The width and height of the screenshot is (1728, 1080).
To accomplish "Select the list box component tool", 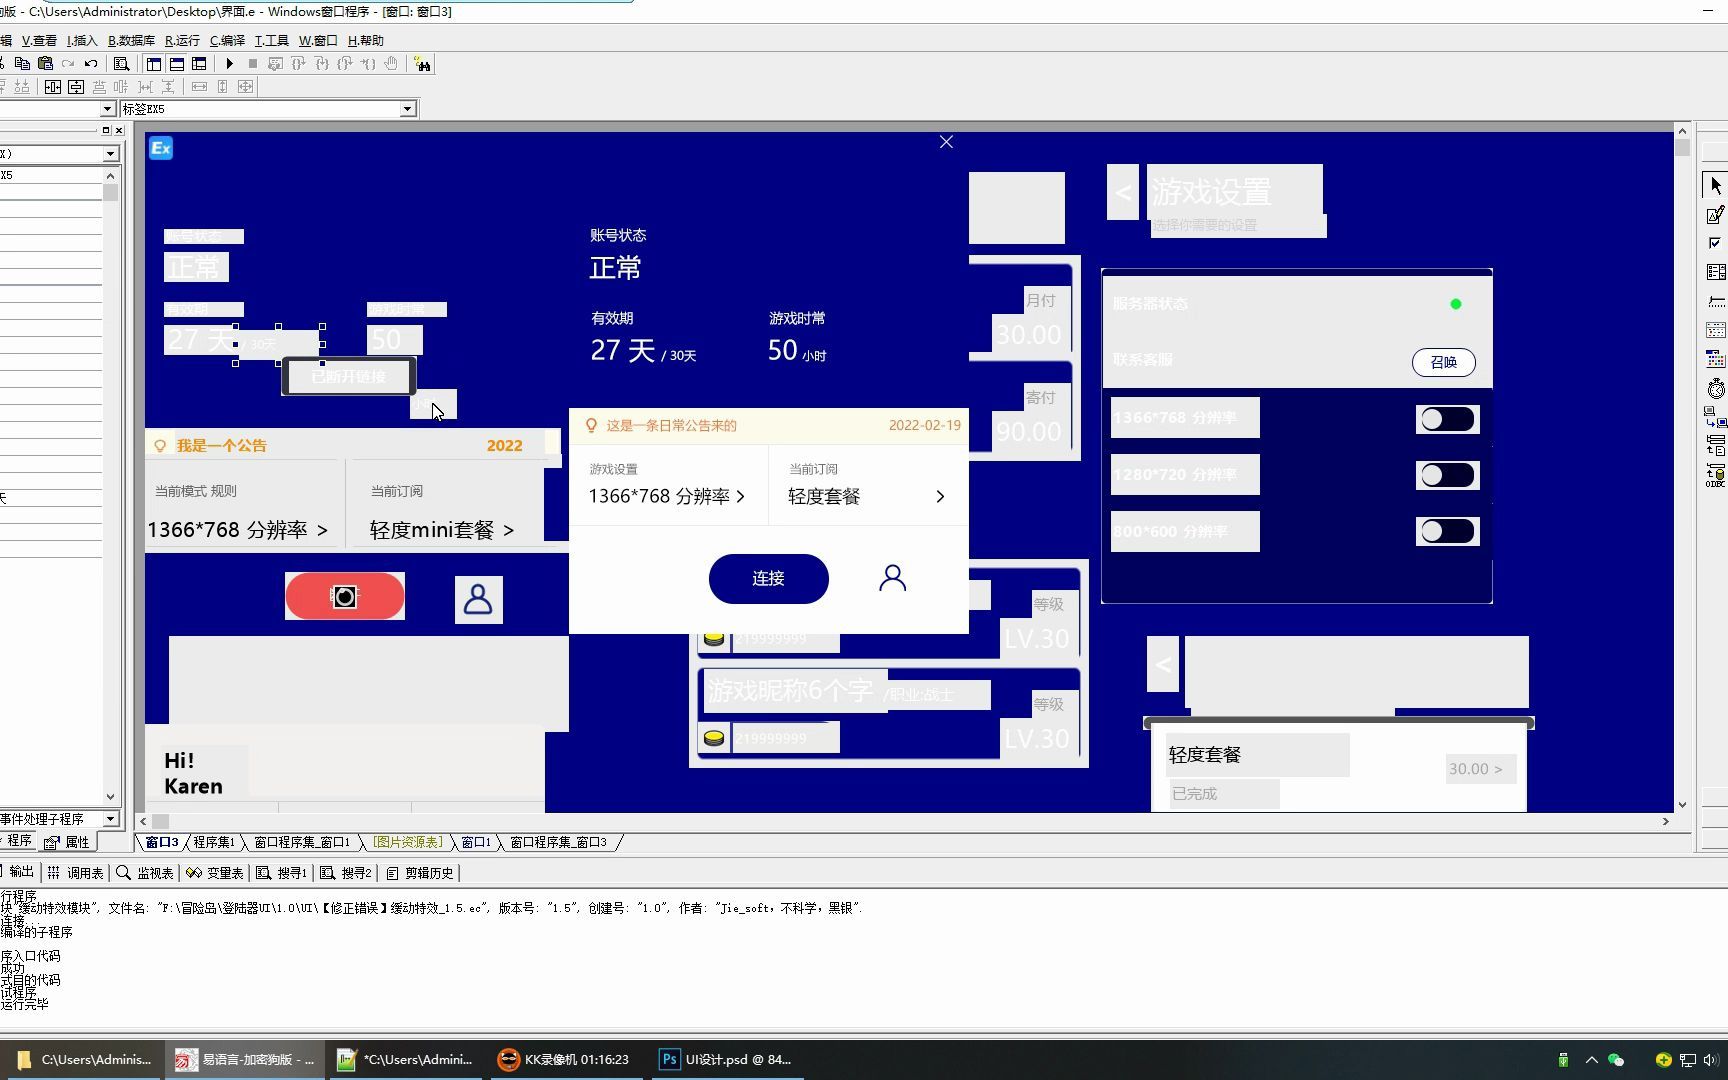I will pos(1716,272).
